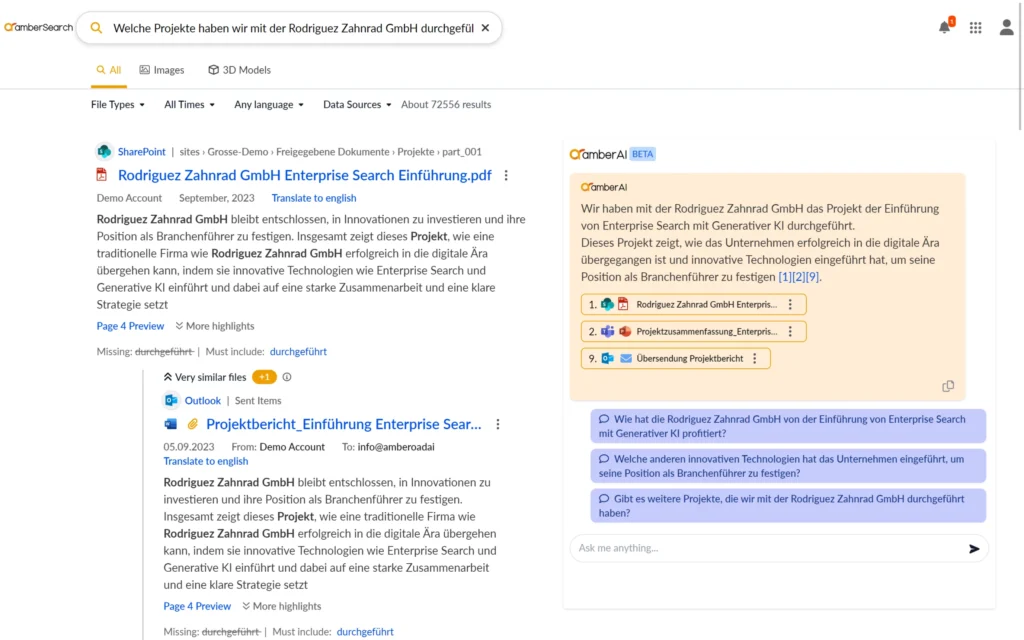Collapse the Very similar files section
1024x640 pixels.
pos(168,377)
